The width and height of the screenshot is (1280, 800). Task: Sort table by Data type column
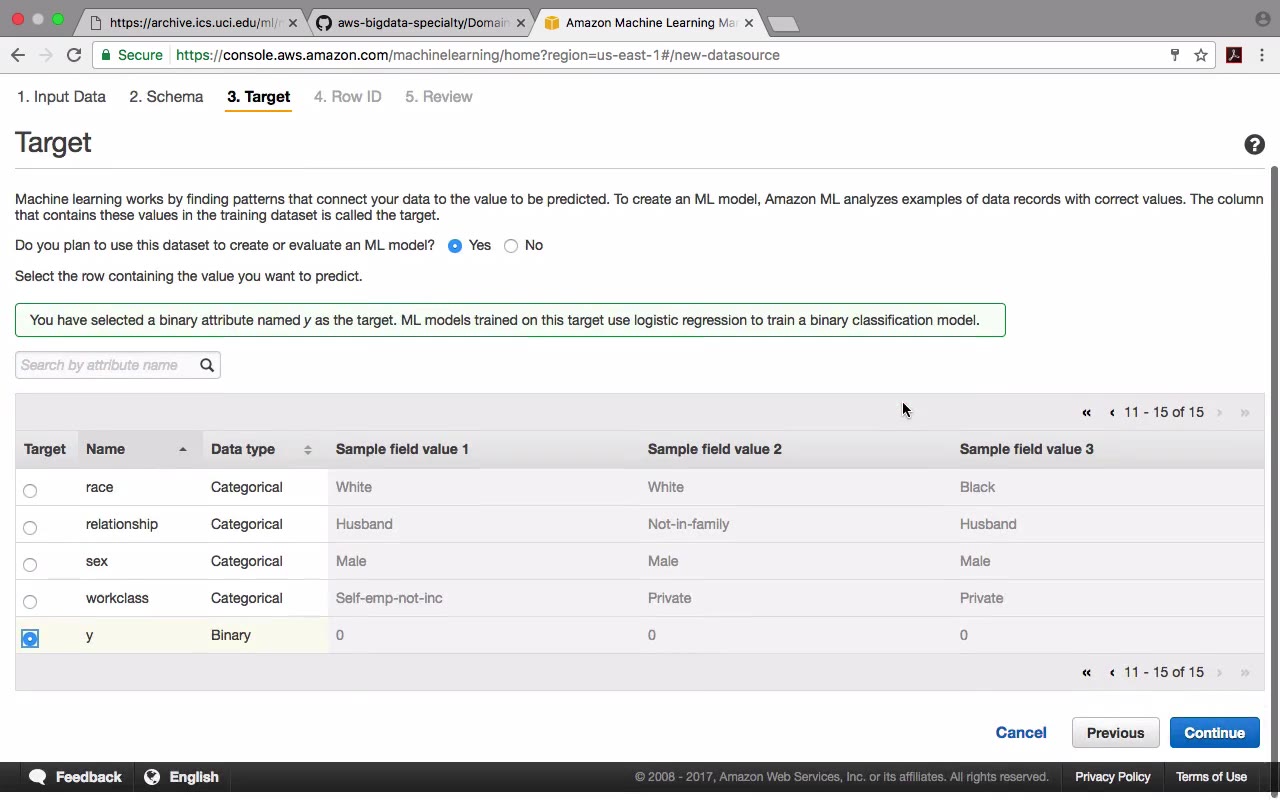point(307,449)
